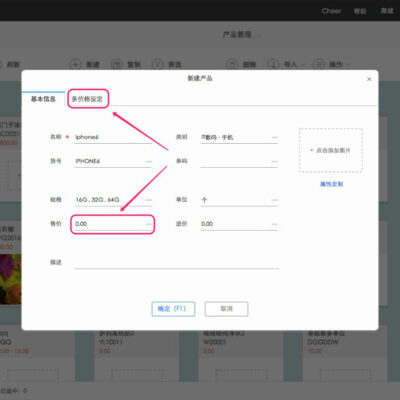Click the product card coded YL10011
400x400 pixels.
click(x=137, y=356)
